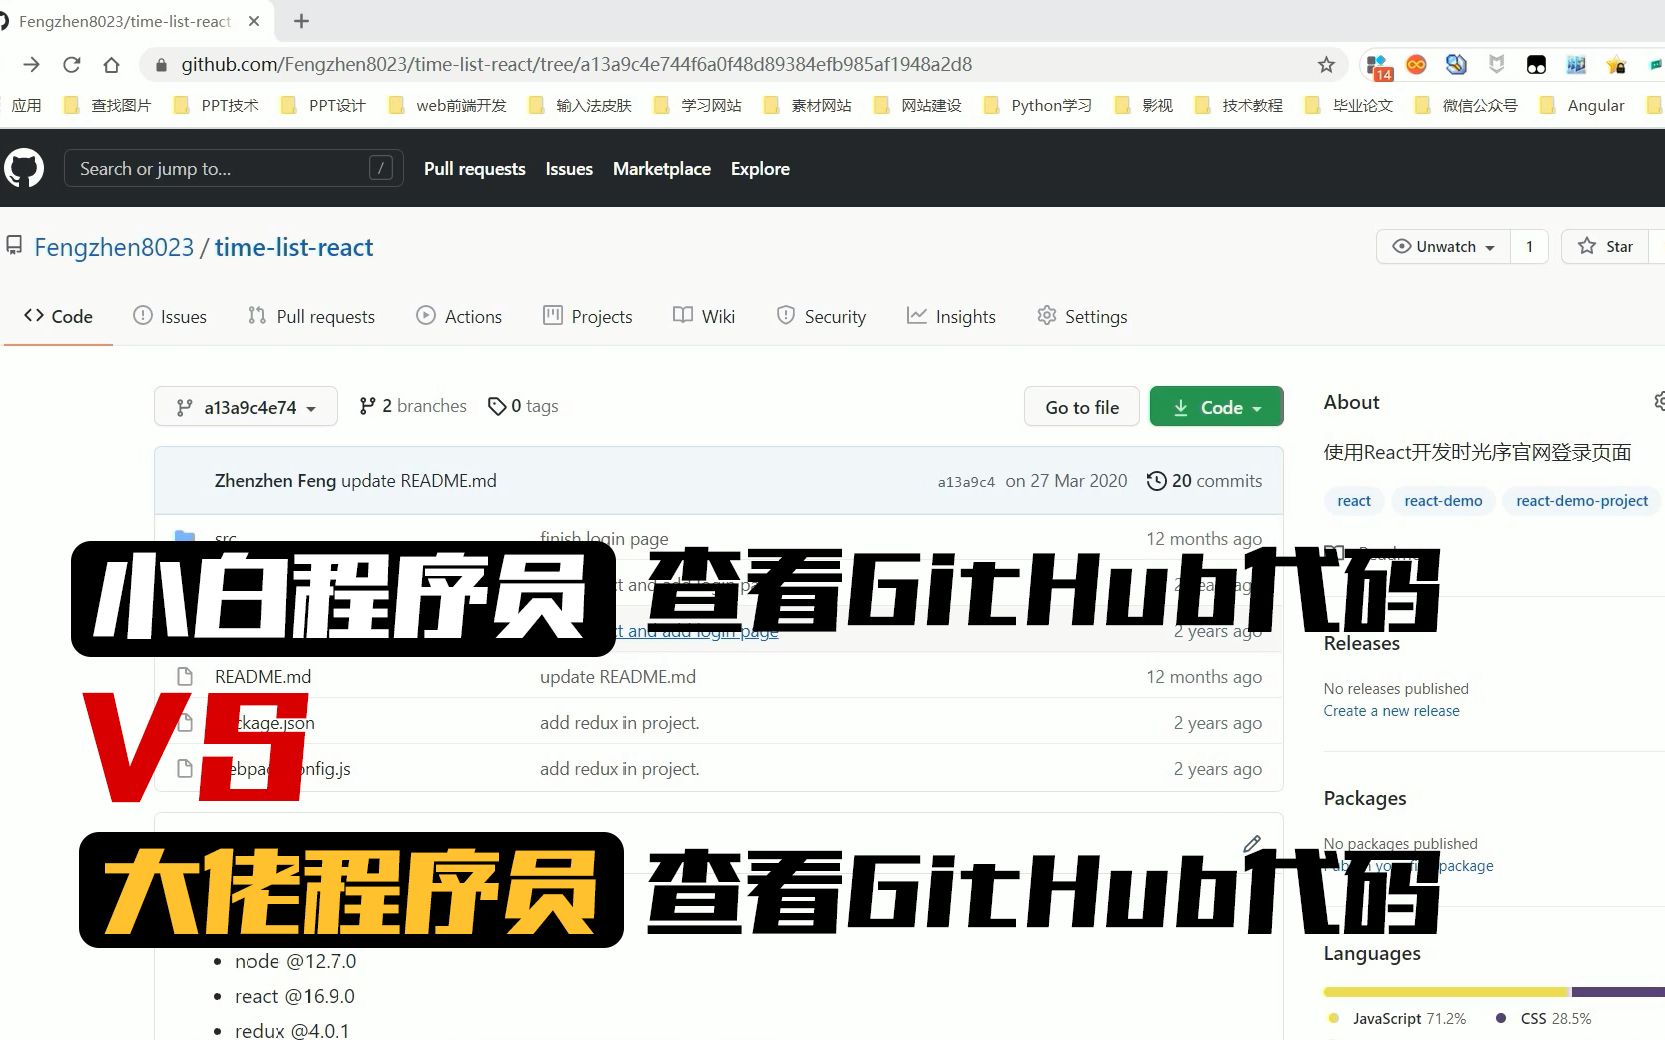1665x1040 pixels.
Task: Open the Python学习 bookmark folder
Action: click(x=1037, y=105)
